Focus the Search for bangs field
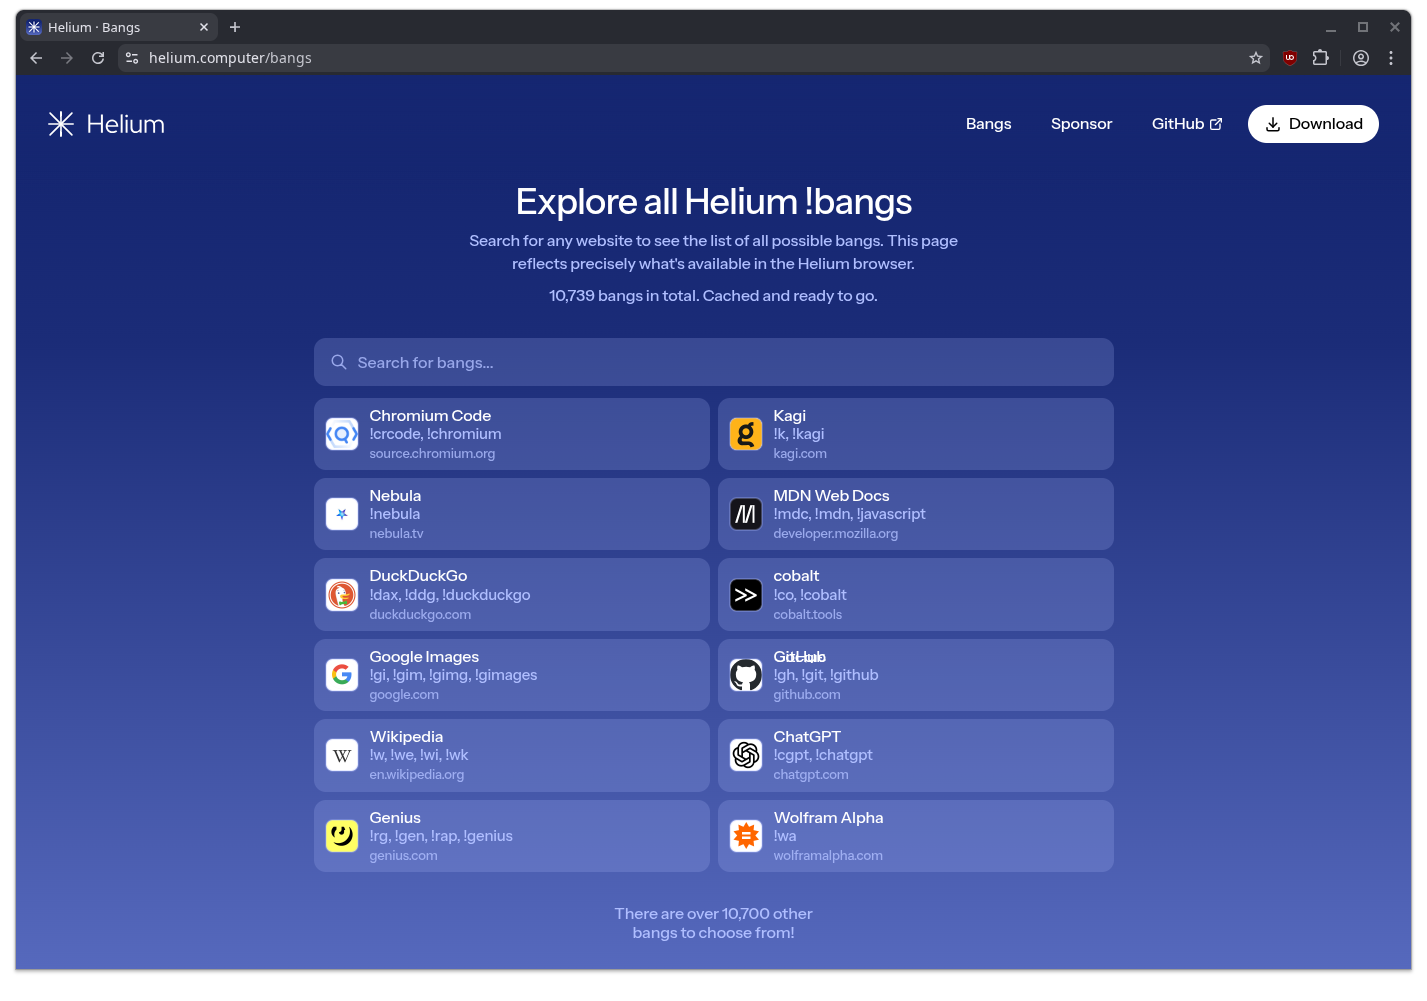 coord(713,362)
